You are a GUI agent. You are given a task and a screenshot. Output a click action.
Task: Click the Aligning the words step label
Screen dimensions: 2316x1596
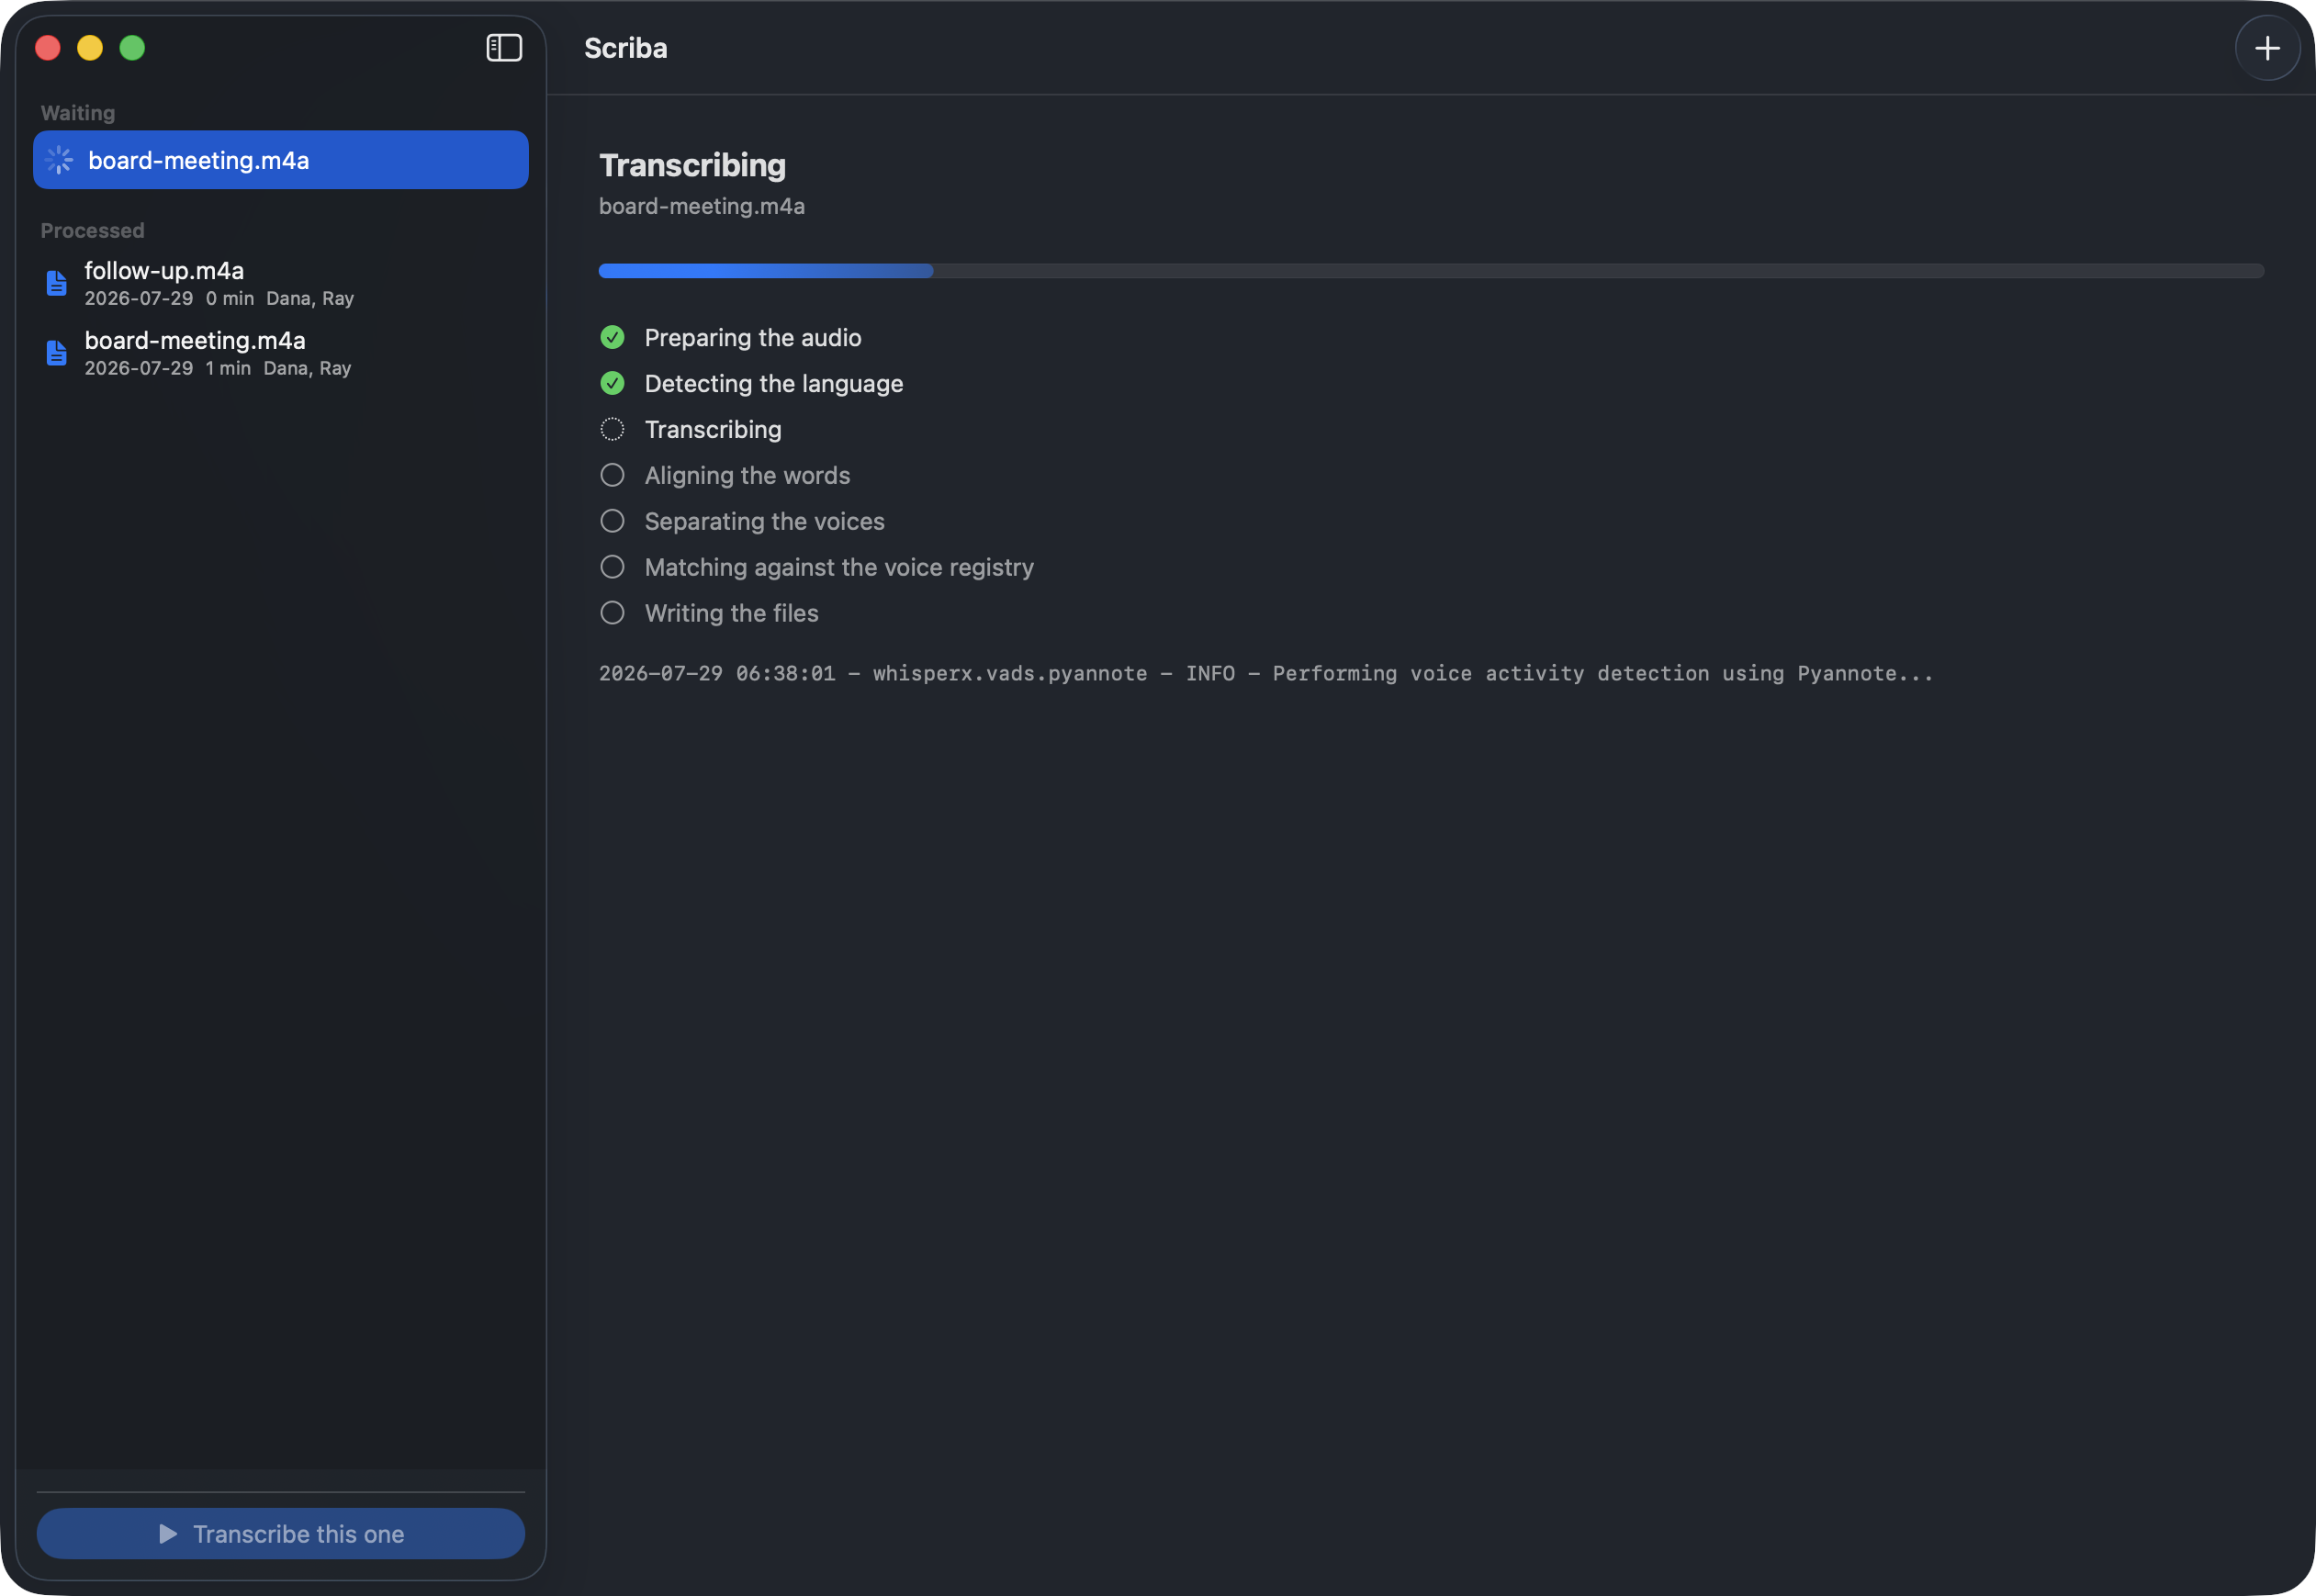tap(747, 476)
